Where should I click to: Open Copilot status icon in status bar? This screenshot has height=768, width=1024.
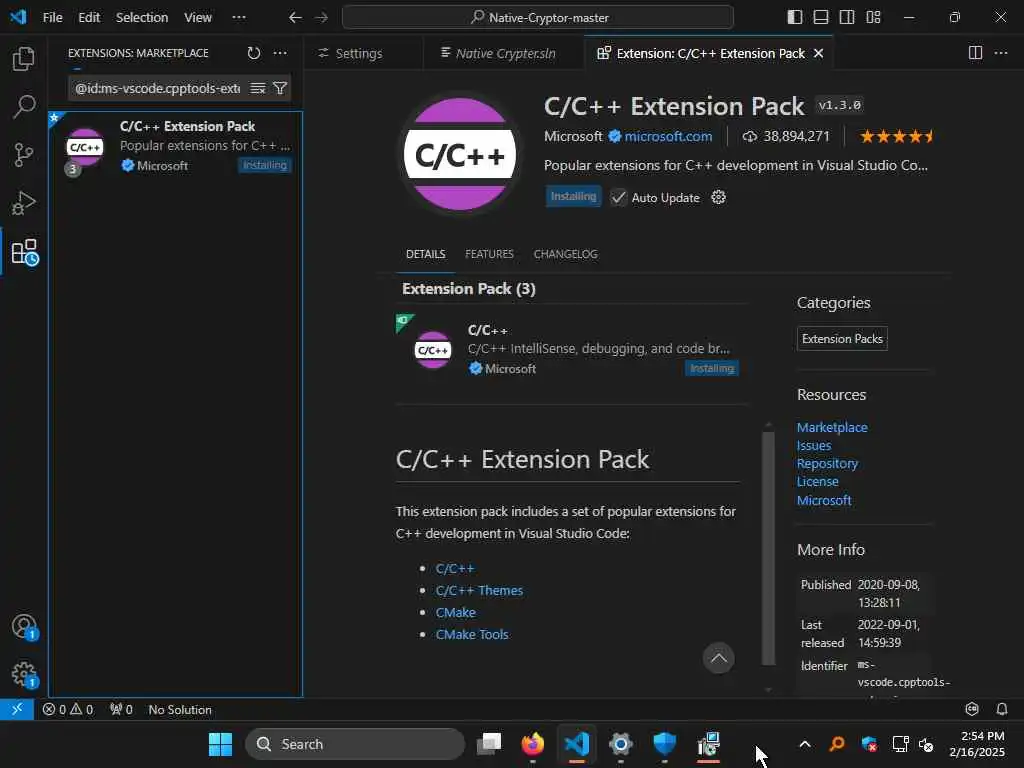[x=972, y=709]
